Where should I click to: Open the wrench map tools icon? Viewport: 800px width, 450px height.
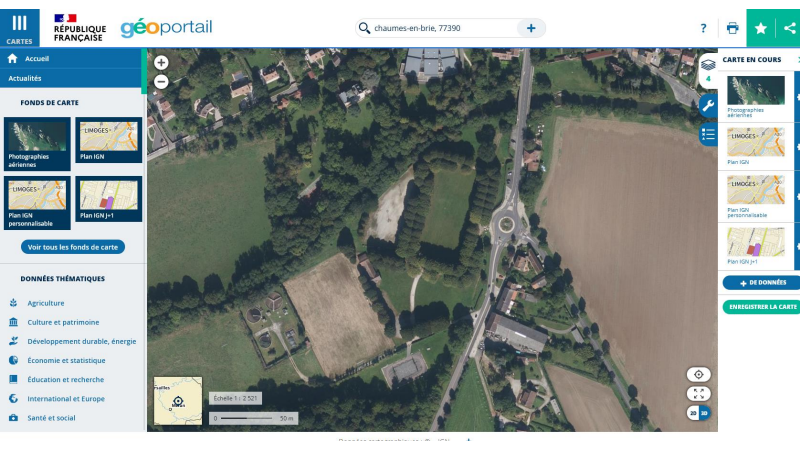coord(708,105)
